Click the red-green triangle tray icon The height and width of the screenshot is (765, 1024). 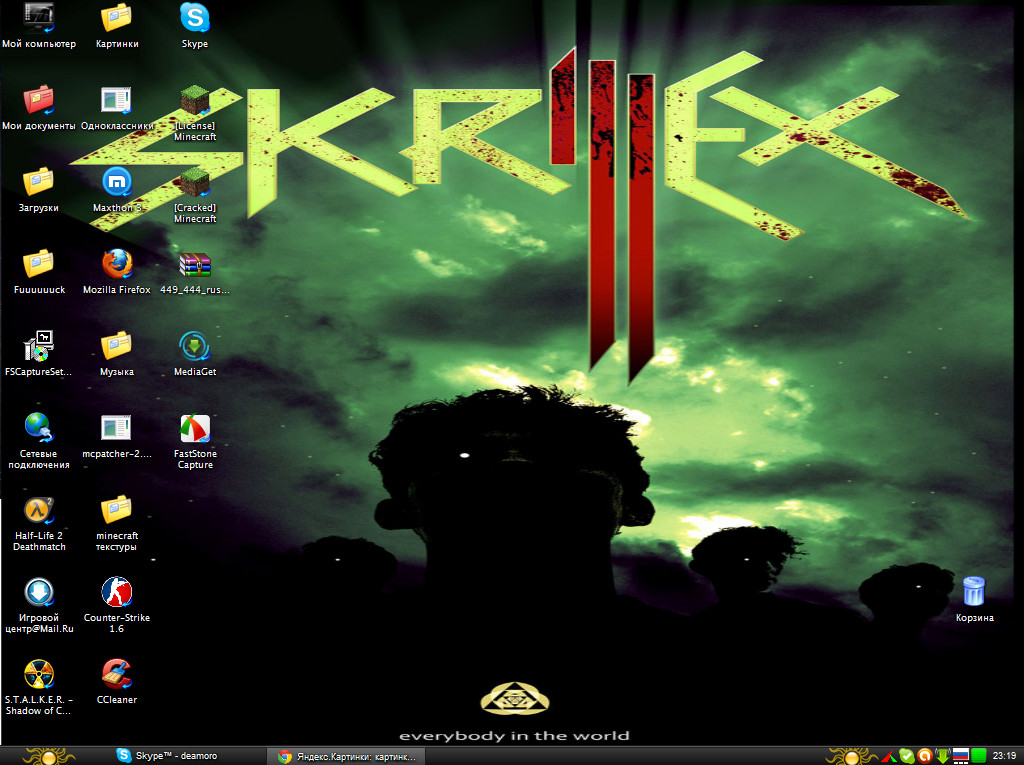pyautogui.click(x=889, y=757)
